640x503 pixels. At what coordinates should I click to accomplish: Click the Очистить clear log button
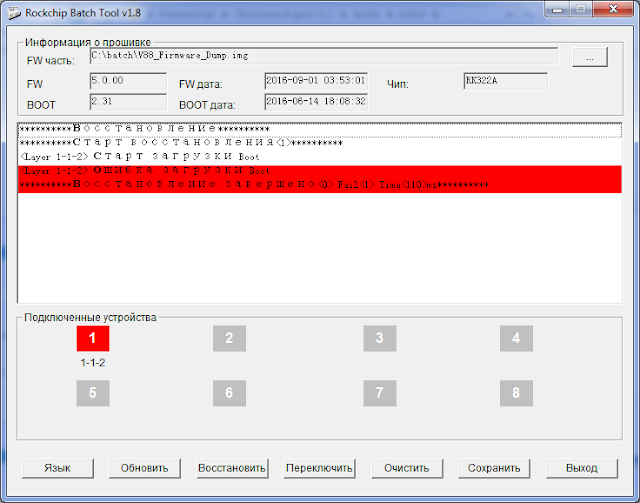click(x=407, y=468)
